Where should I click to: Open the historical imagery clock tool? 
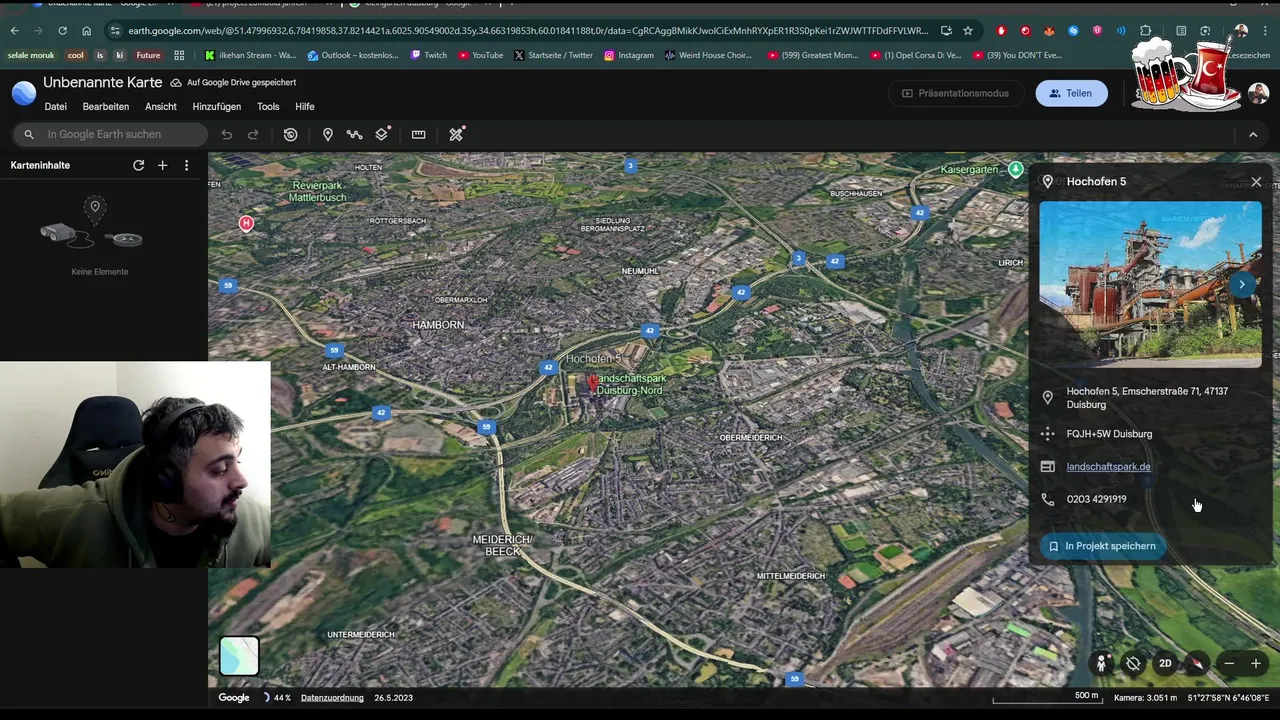(290, 134)
